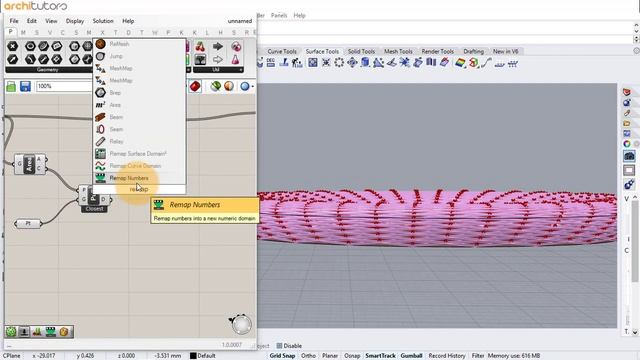Image resolution: width=640 pixels, height=360 pixels.
Task: Click the 100% zoom level field
Action: [x=64, y=86]
